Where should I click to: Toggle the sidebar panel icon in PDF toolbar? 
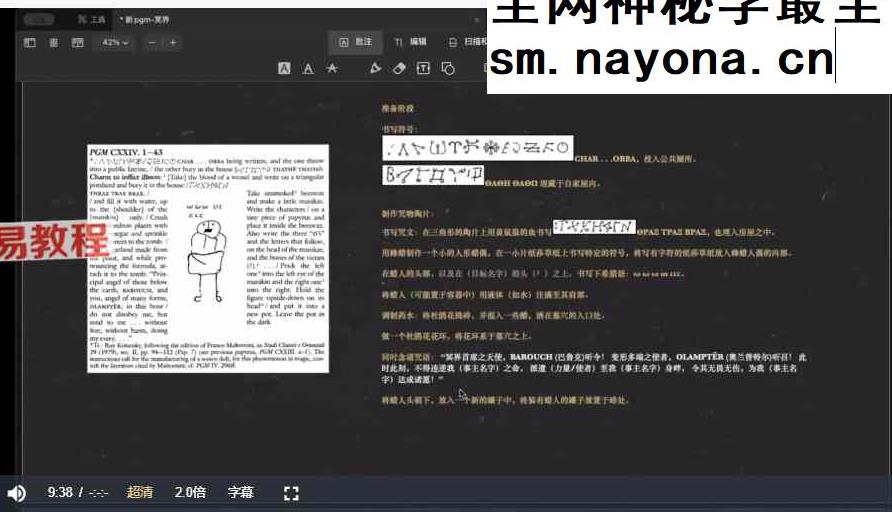coord(30,43)
